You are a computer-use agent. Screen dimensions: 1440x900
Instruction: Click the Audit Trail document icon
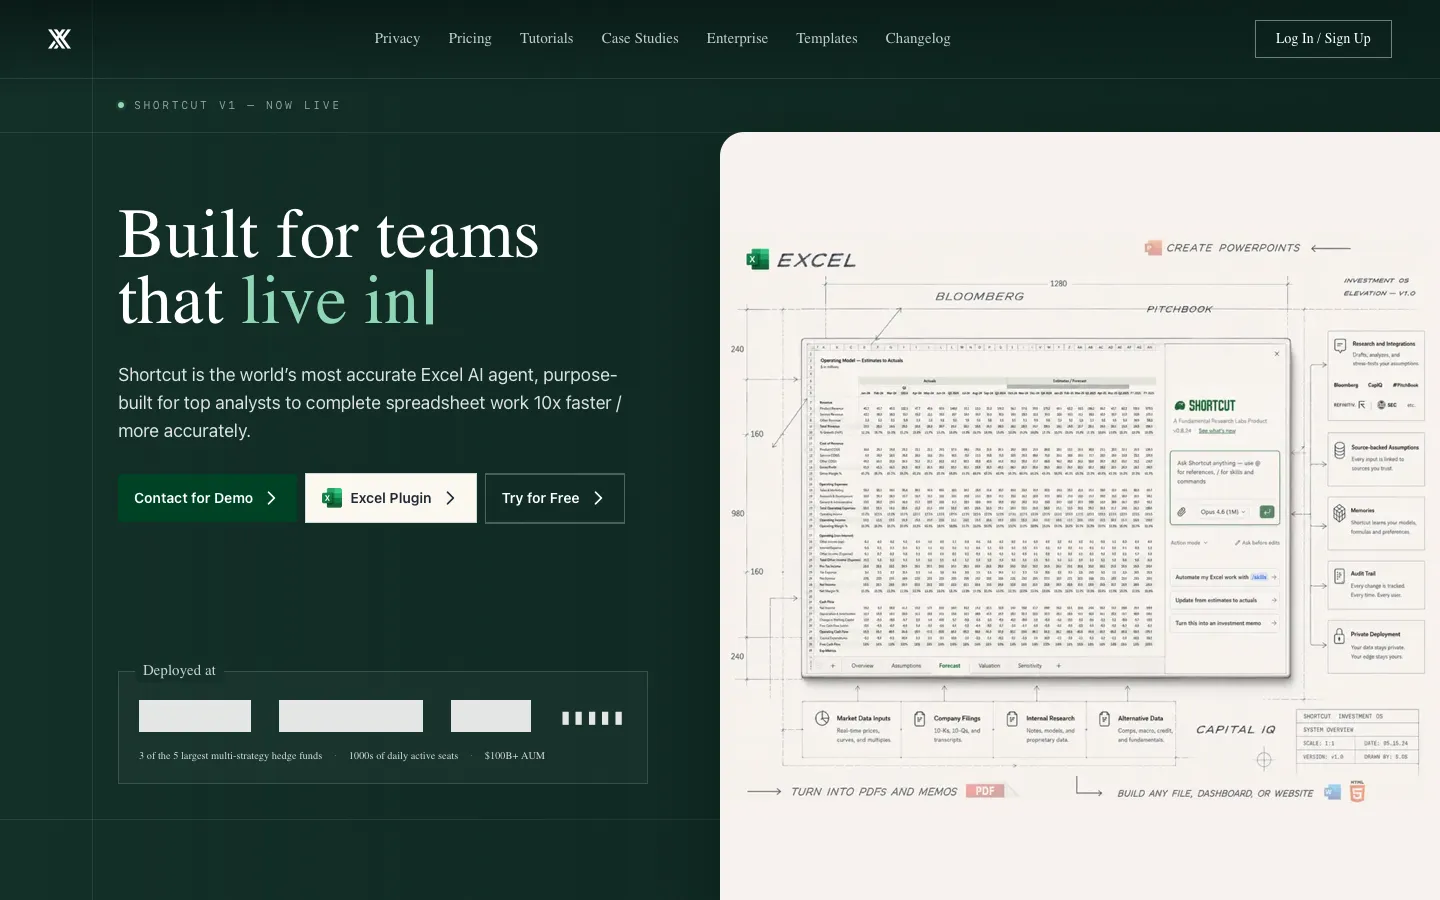[1339, 576]
